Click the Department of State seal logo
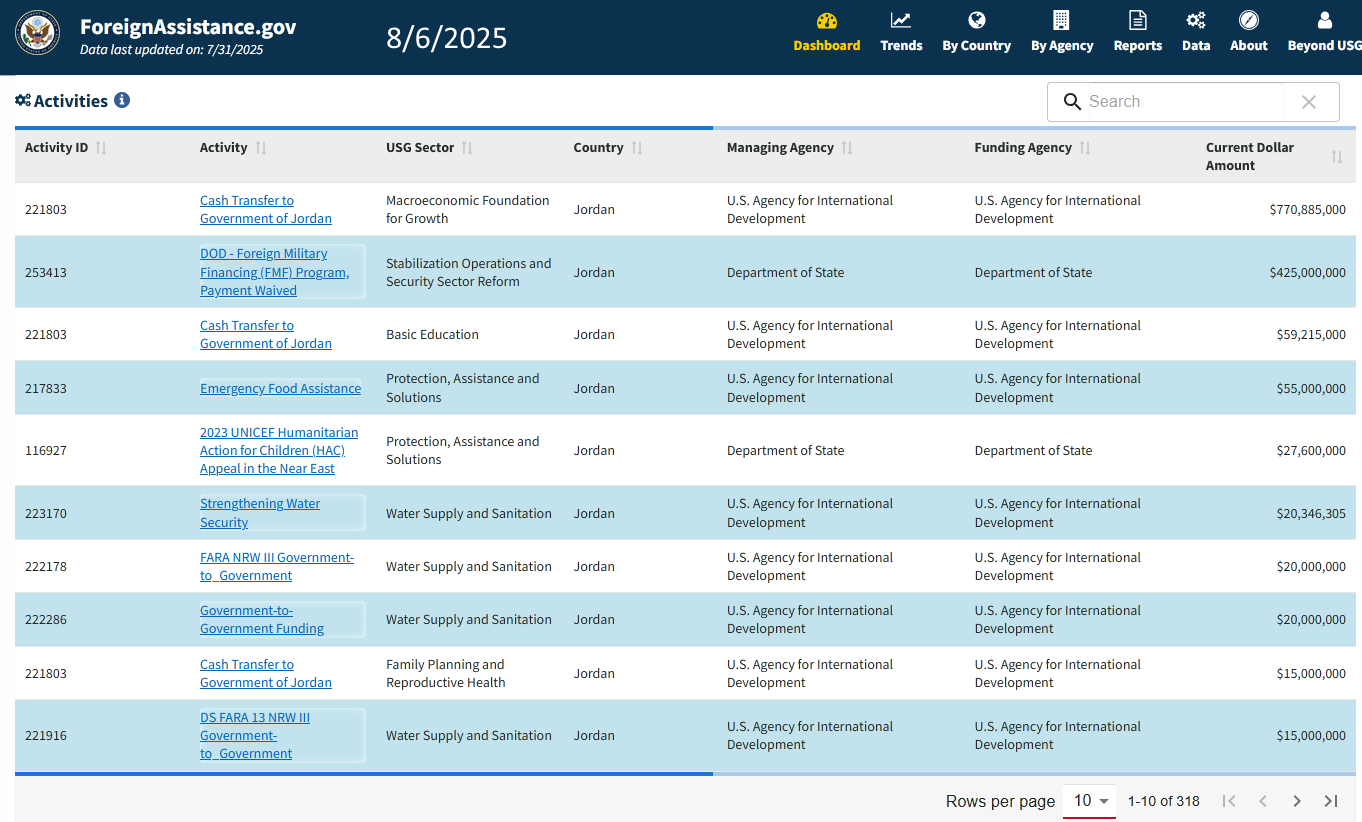The height and width of the screenshot is (822, 1362). [38, 33]
